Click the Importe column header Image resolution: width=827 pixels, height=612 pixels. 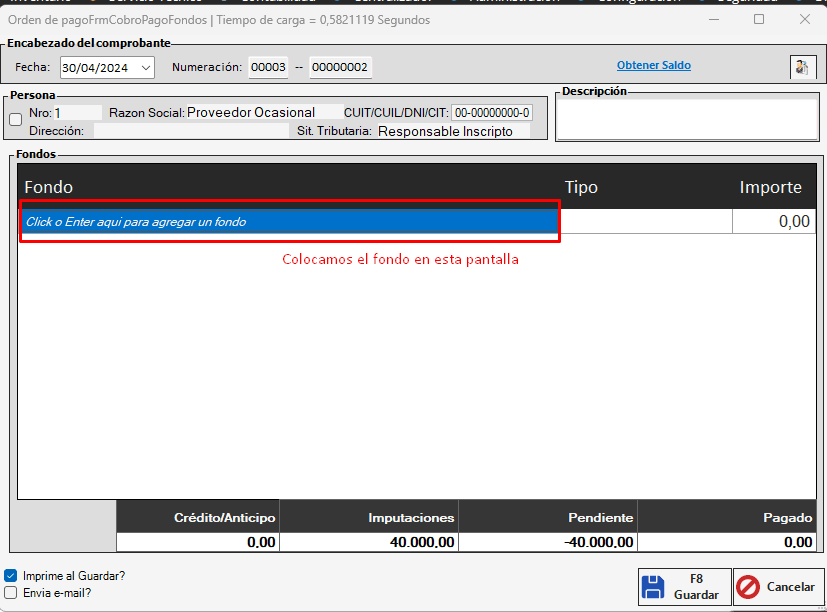770,187
